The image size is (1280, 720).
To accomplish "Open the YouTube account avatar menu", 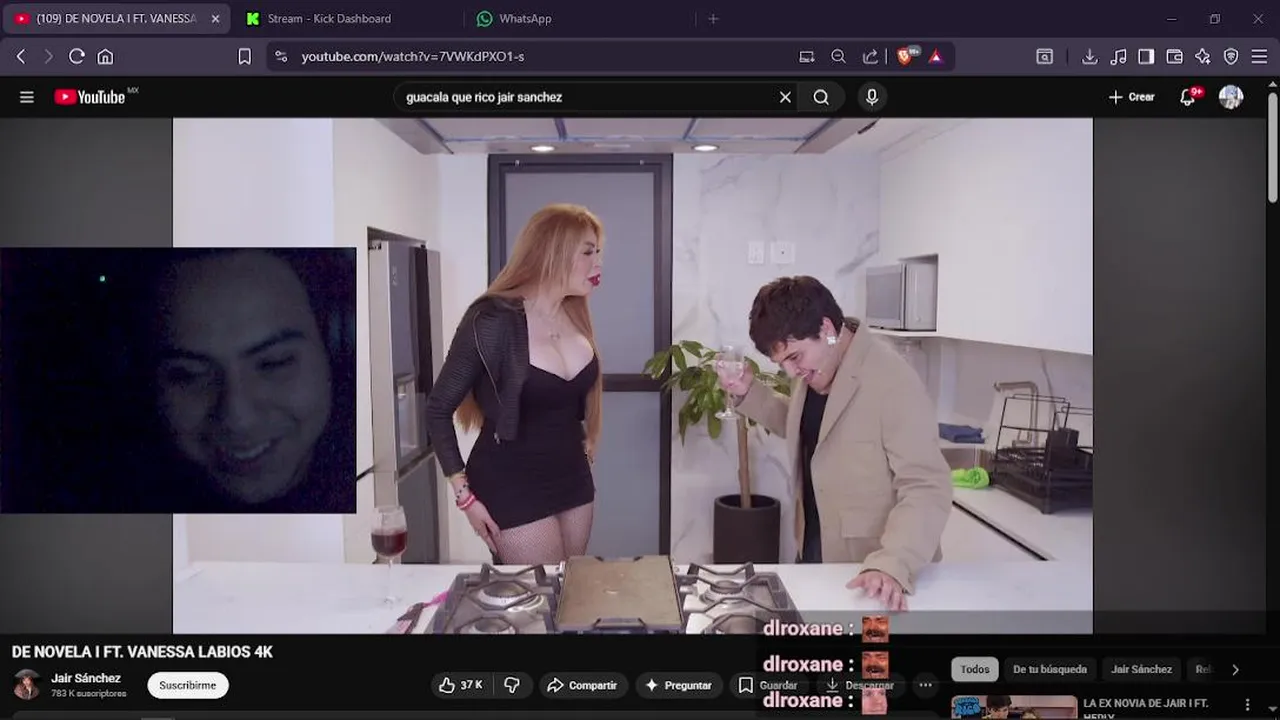I will coord(1231,97).
